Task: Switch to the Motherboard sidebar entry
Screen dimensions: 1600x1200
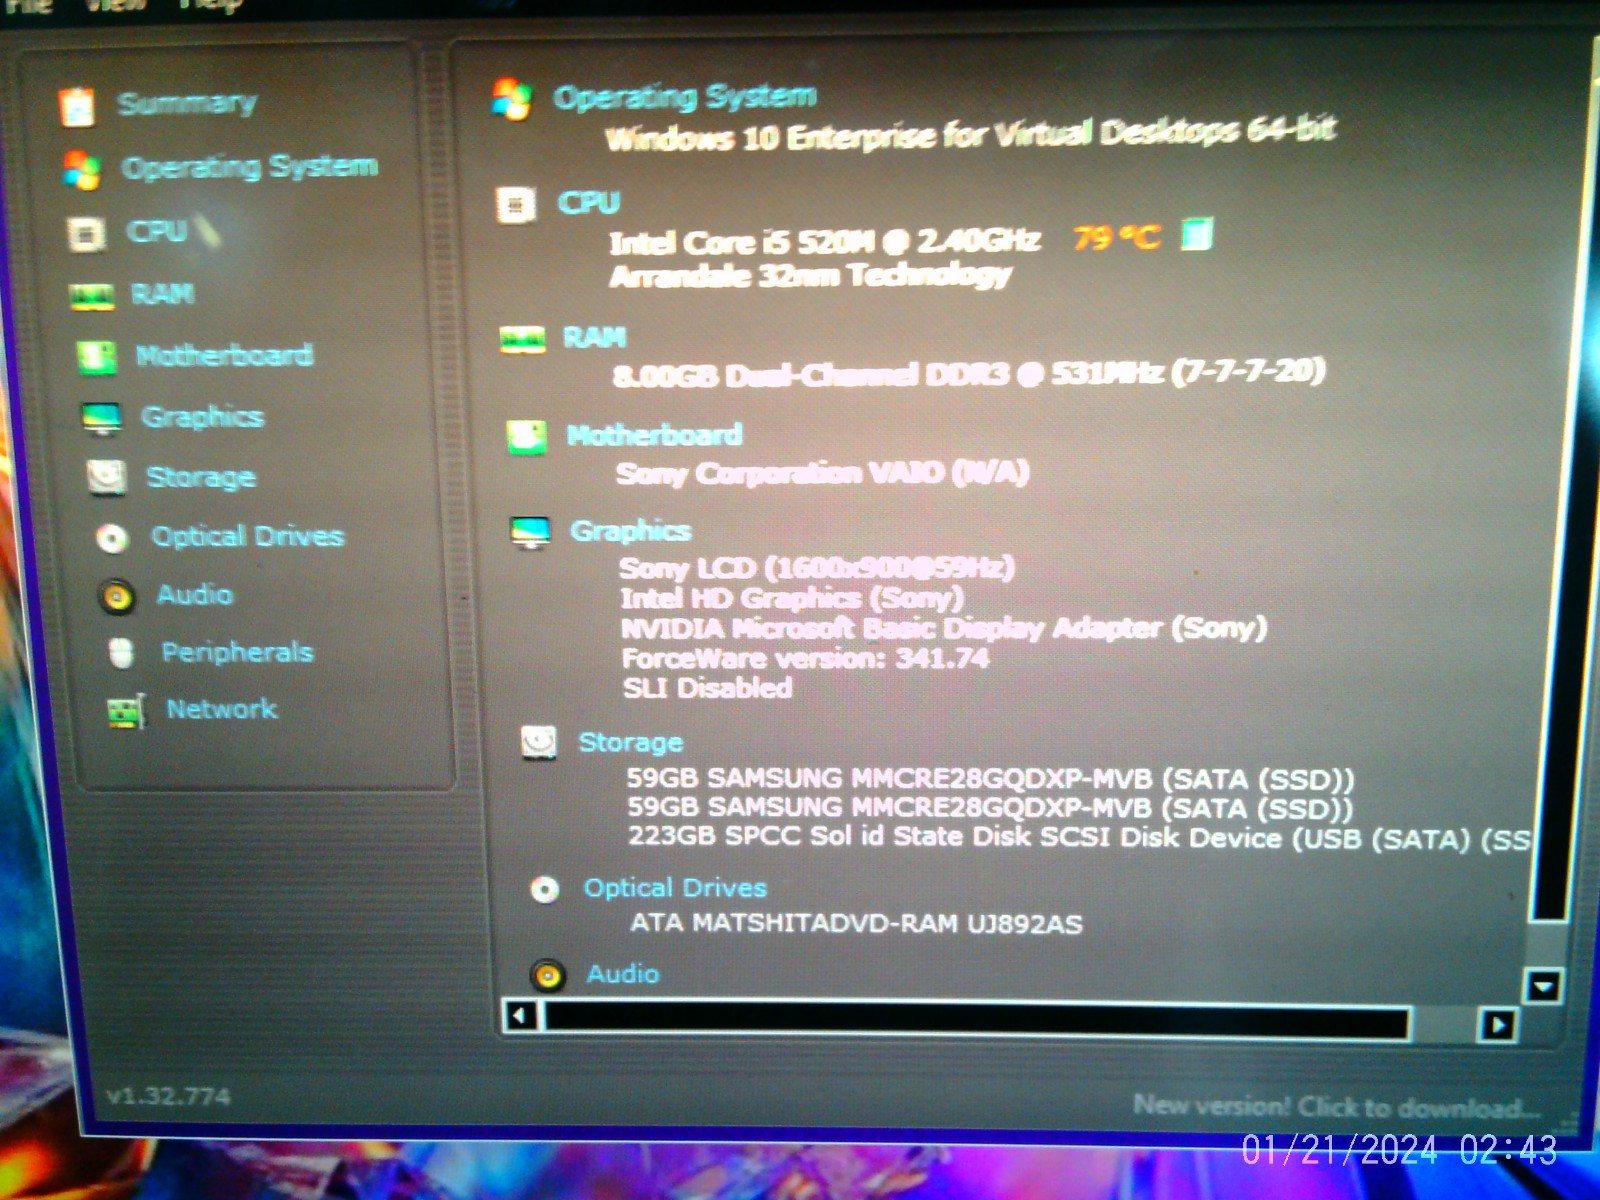Action: pos(225,355)
